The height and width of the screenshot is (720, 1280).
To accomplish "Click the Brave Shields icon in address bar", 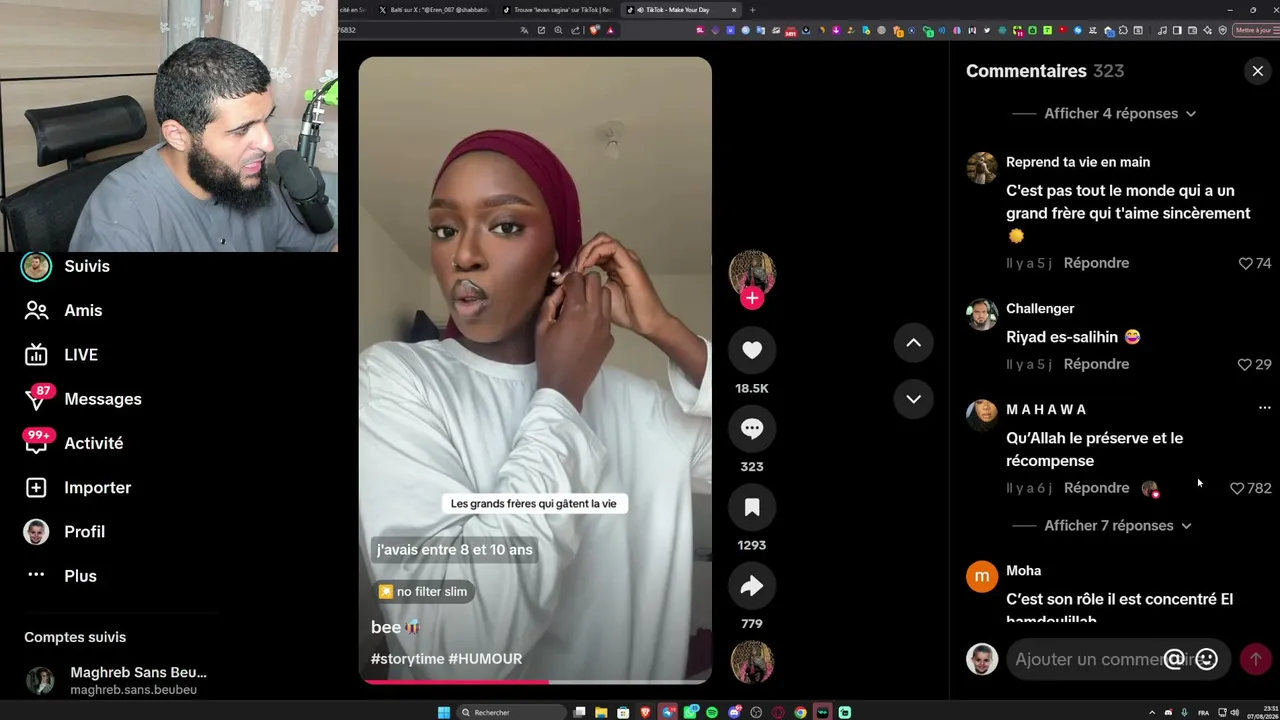I will pyautogui.click(x=596, y=30).
